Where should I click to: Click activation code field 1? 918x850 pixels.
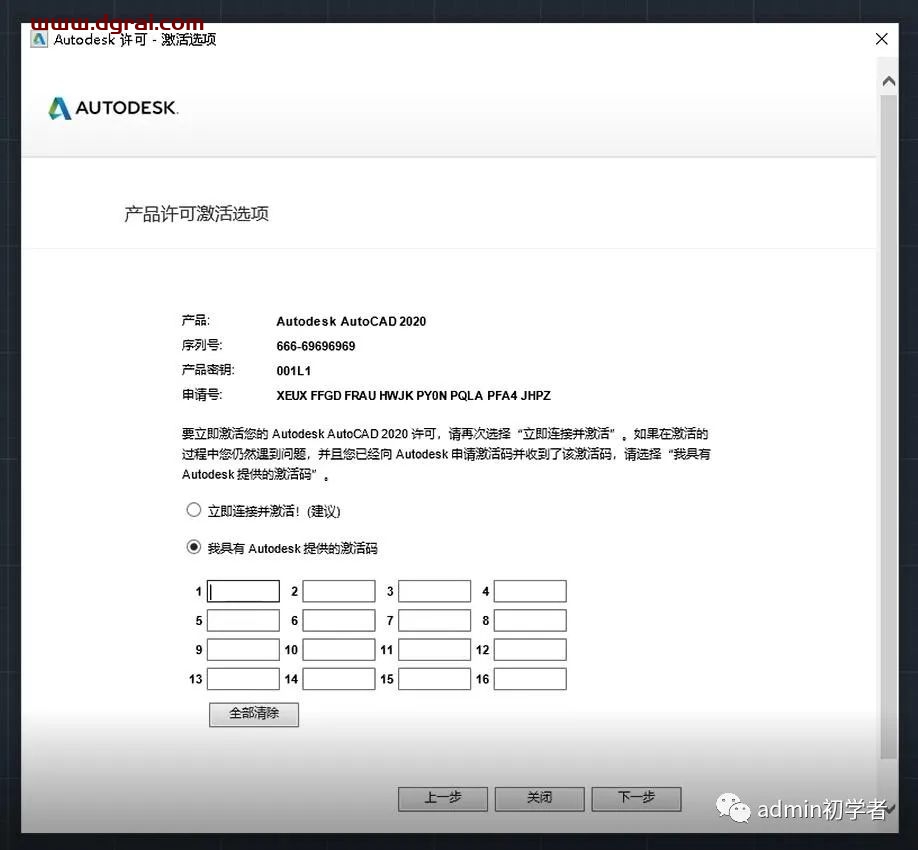244,591
